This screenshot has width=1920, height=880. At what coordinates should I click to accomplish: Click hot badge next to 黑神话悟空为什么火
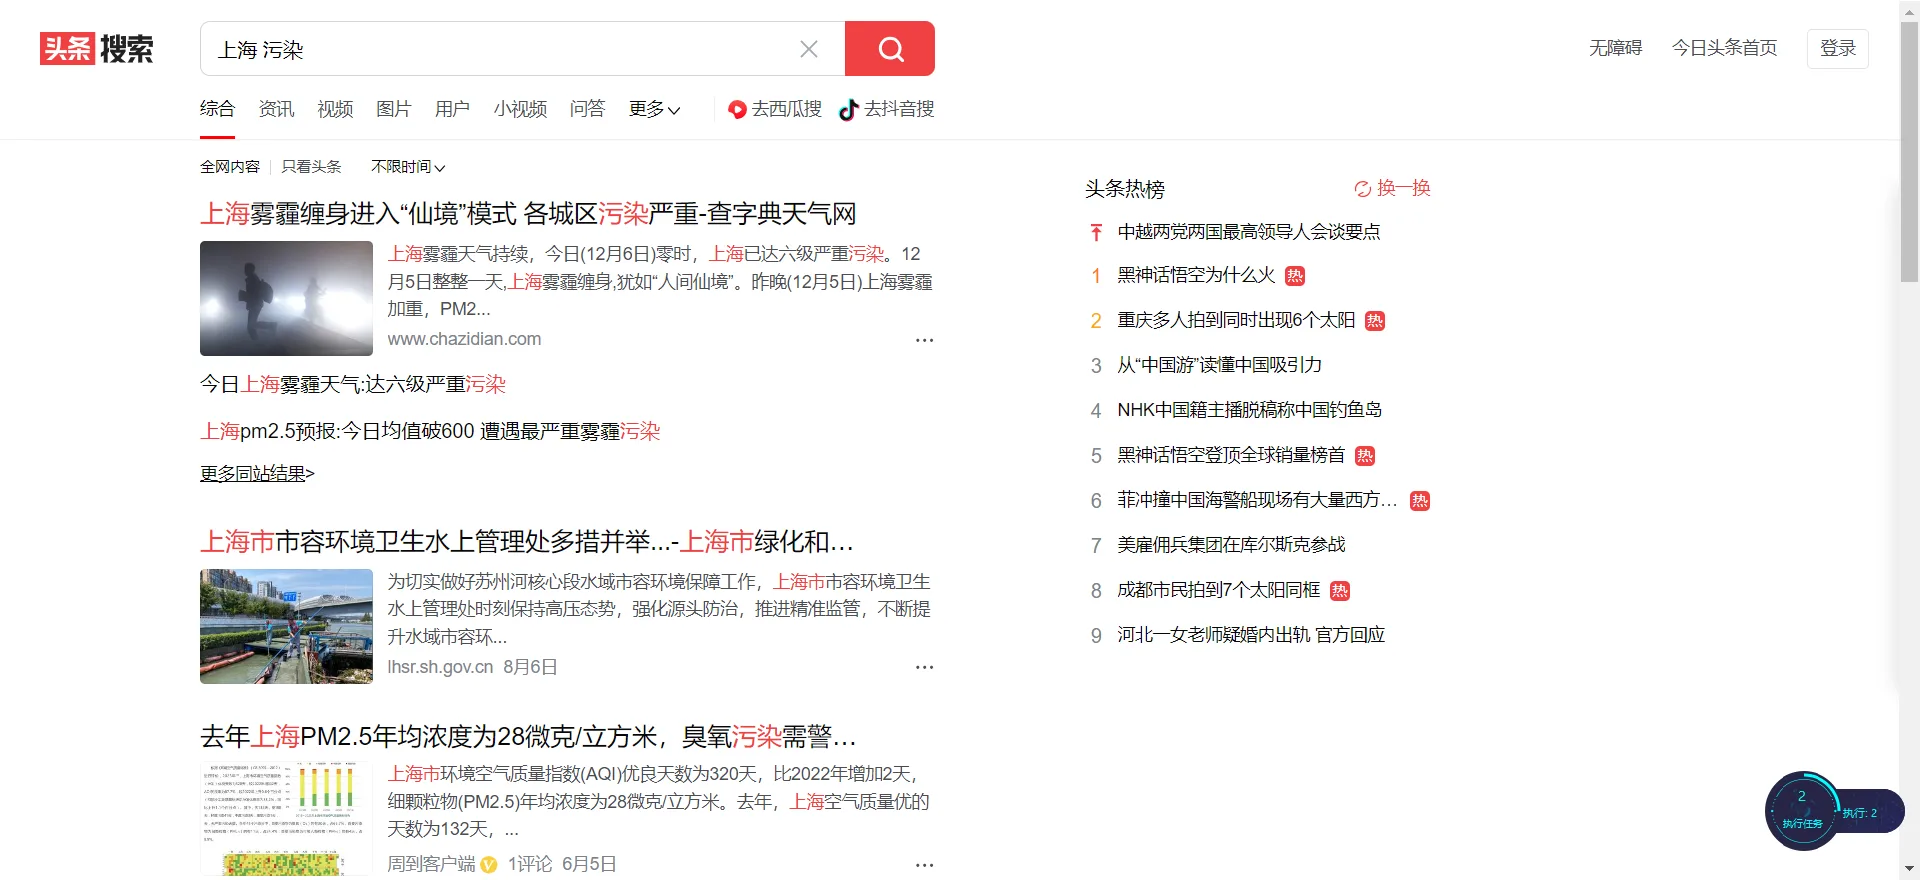click(1295, 276)
